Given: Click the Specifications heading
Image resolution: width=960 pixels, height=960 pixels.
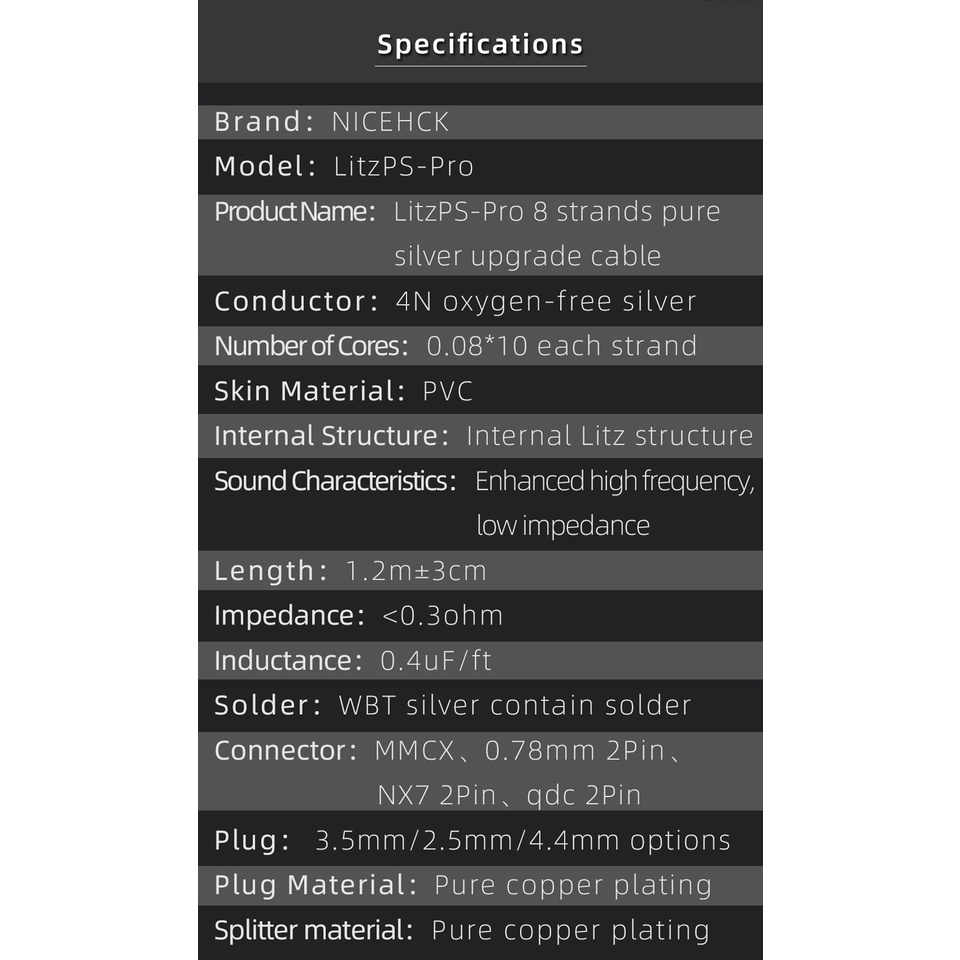Looking at the screenshot, I should [480, 45].
